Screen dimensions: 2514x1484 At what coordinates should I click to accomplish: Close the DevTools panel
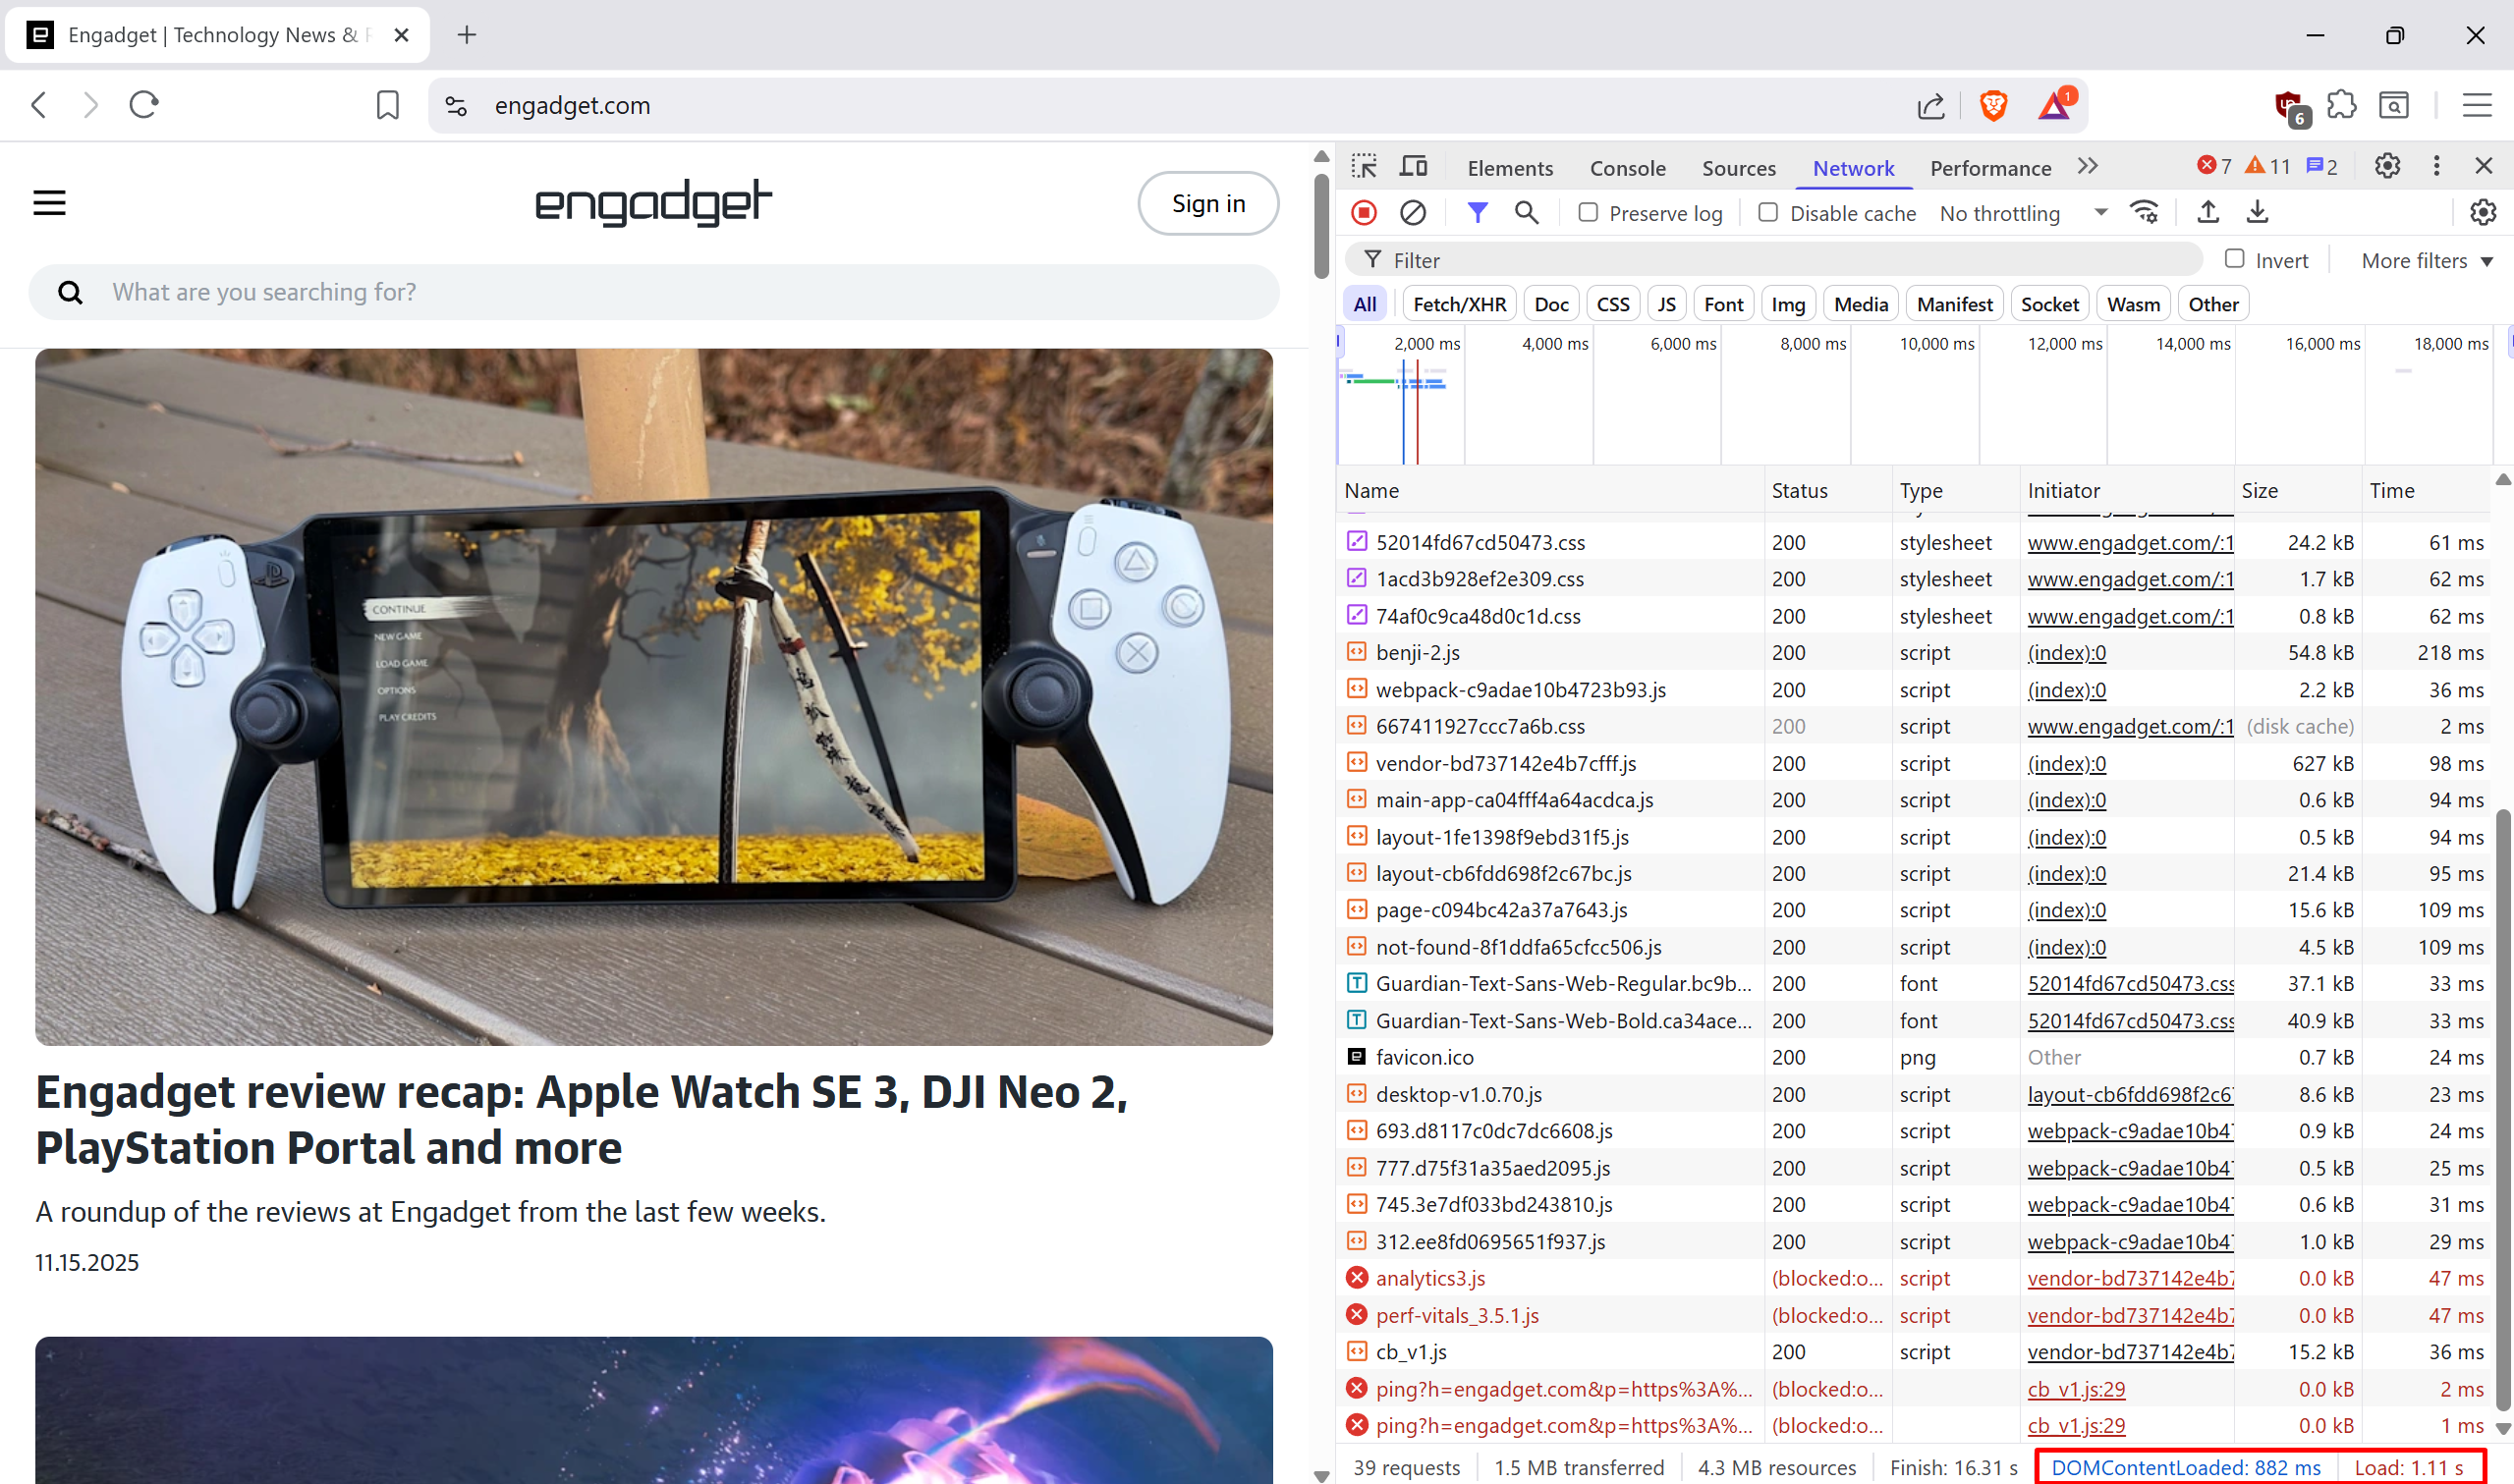[2483, 166]
